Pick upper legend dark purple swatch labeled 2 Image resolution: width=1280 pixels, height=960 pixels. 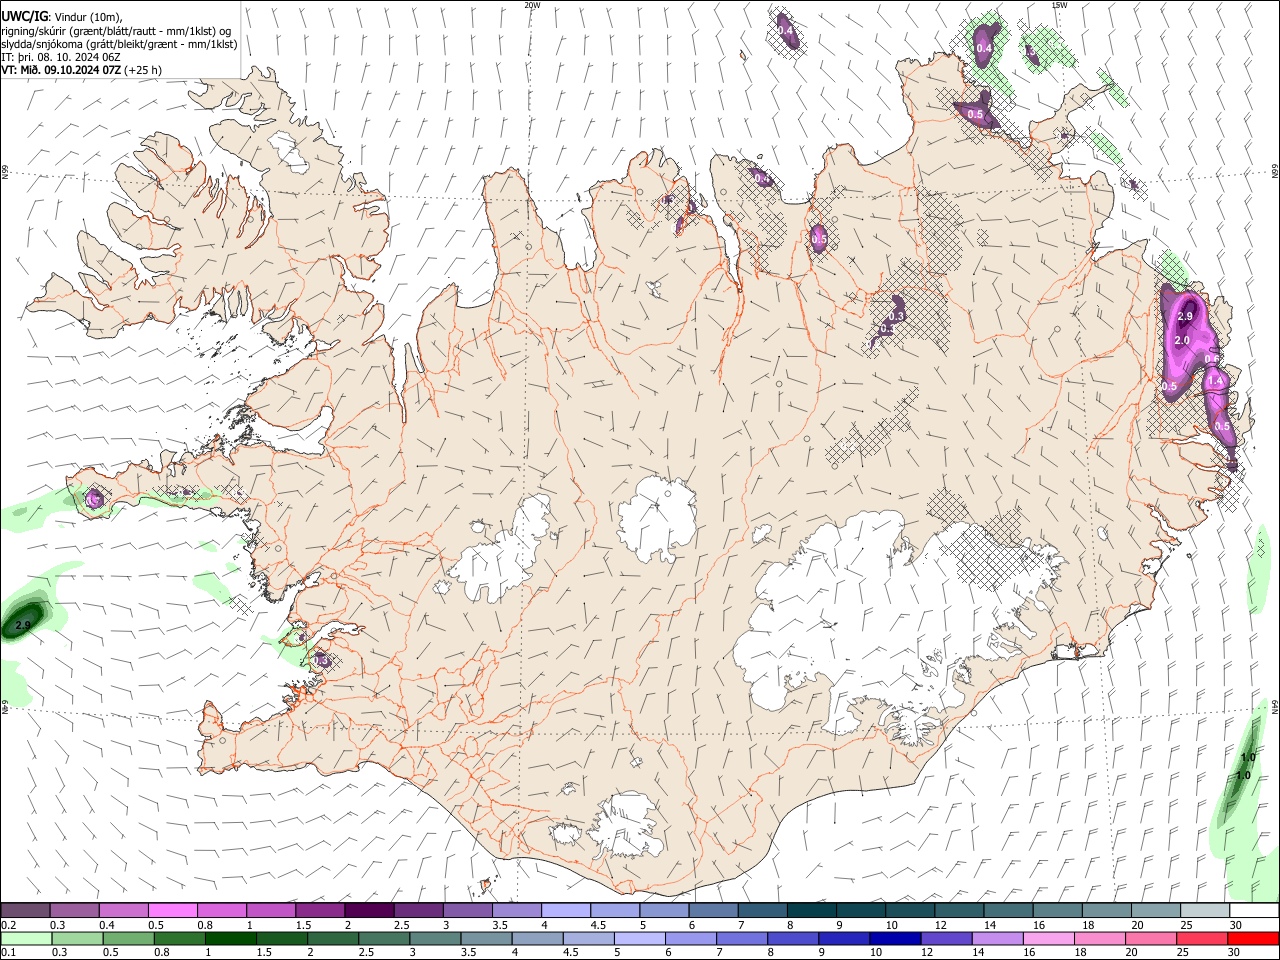(x=368, y=910)
